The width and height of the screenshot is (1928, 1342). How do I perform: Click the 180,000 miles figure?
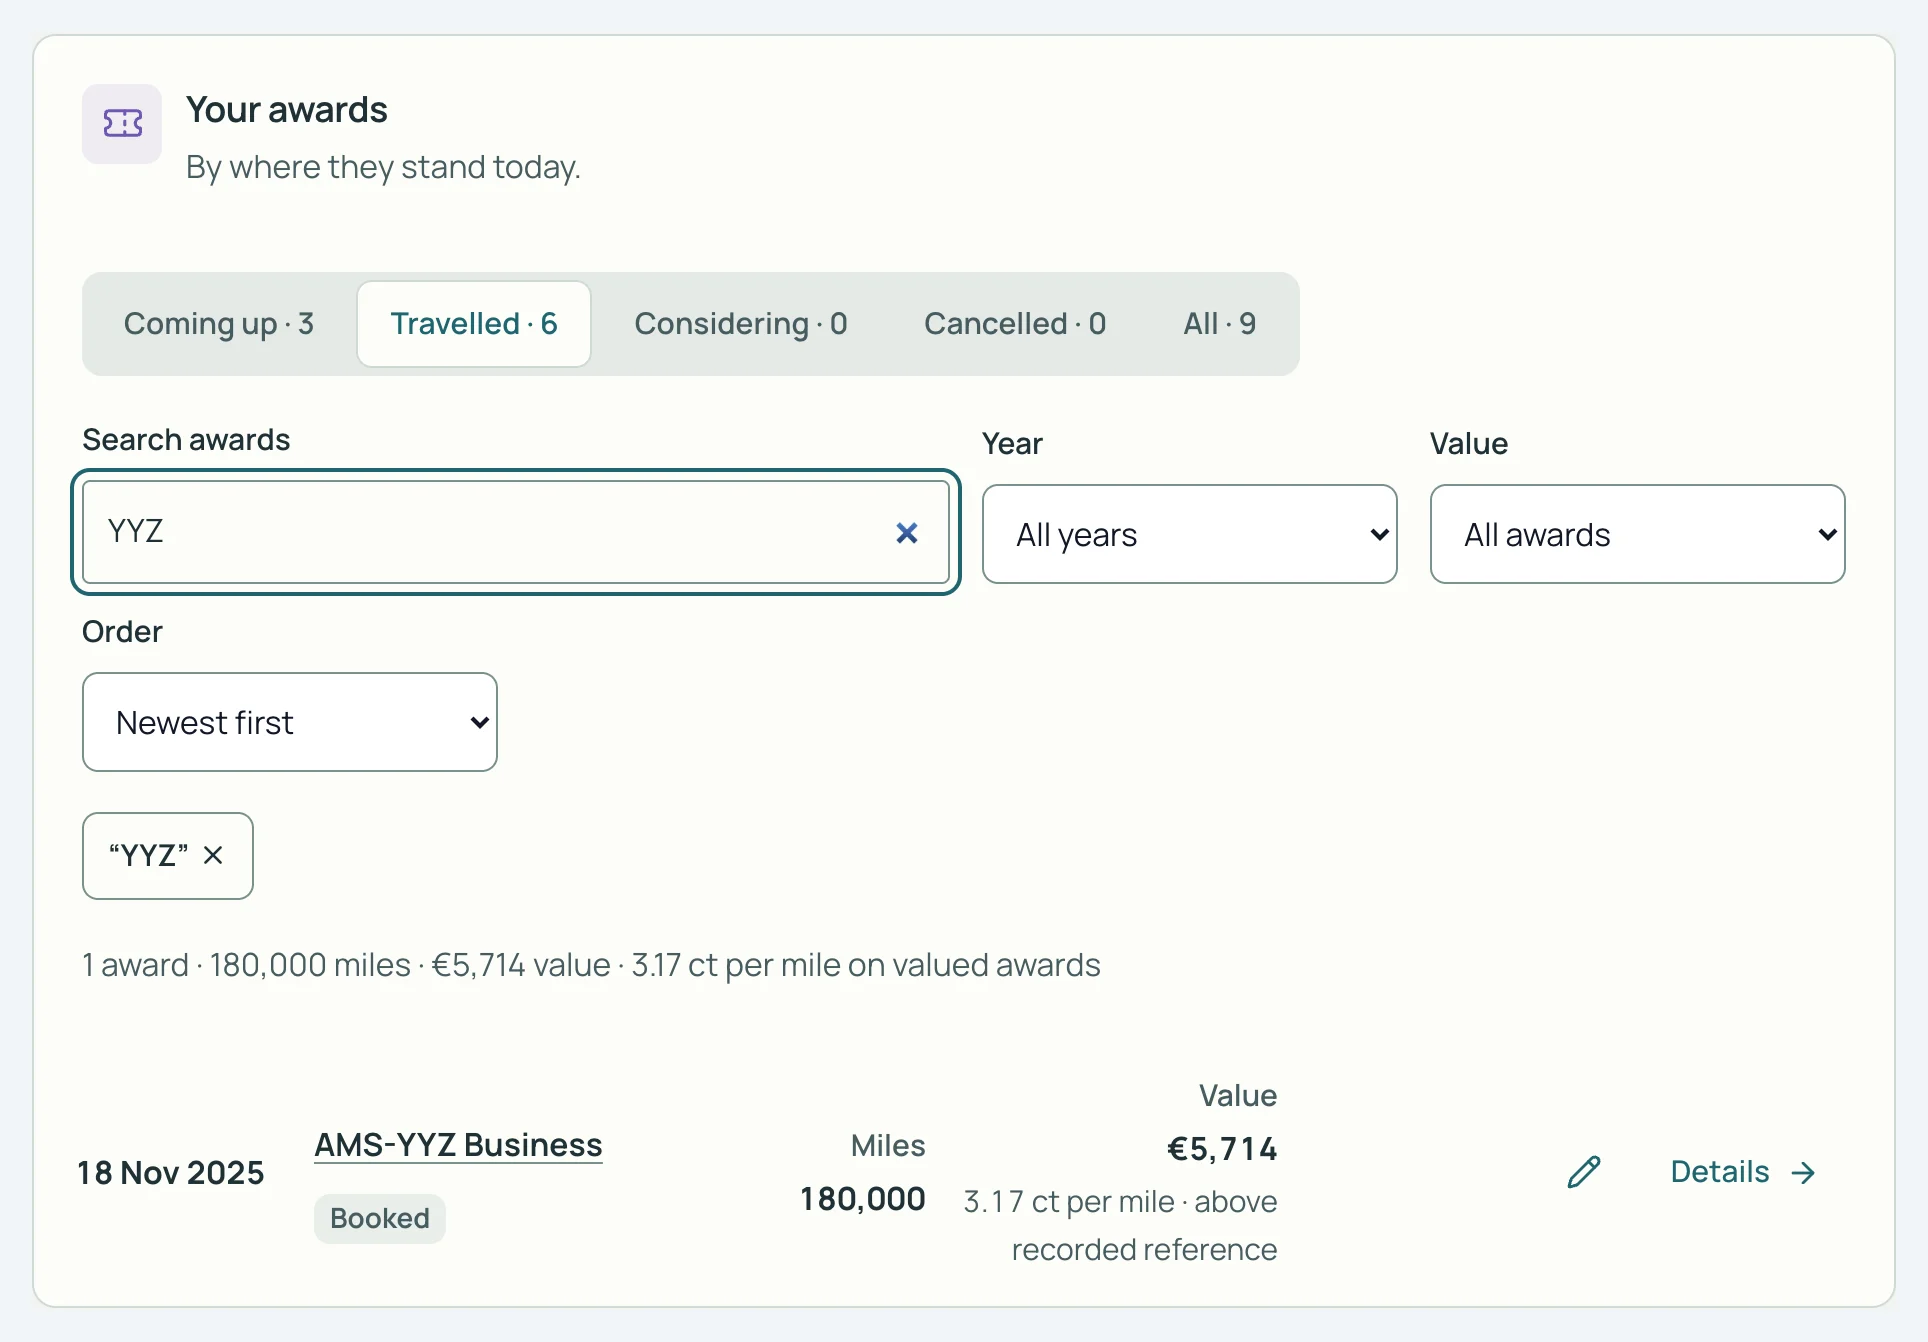pos(863,1199)
